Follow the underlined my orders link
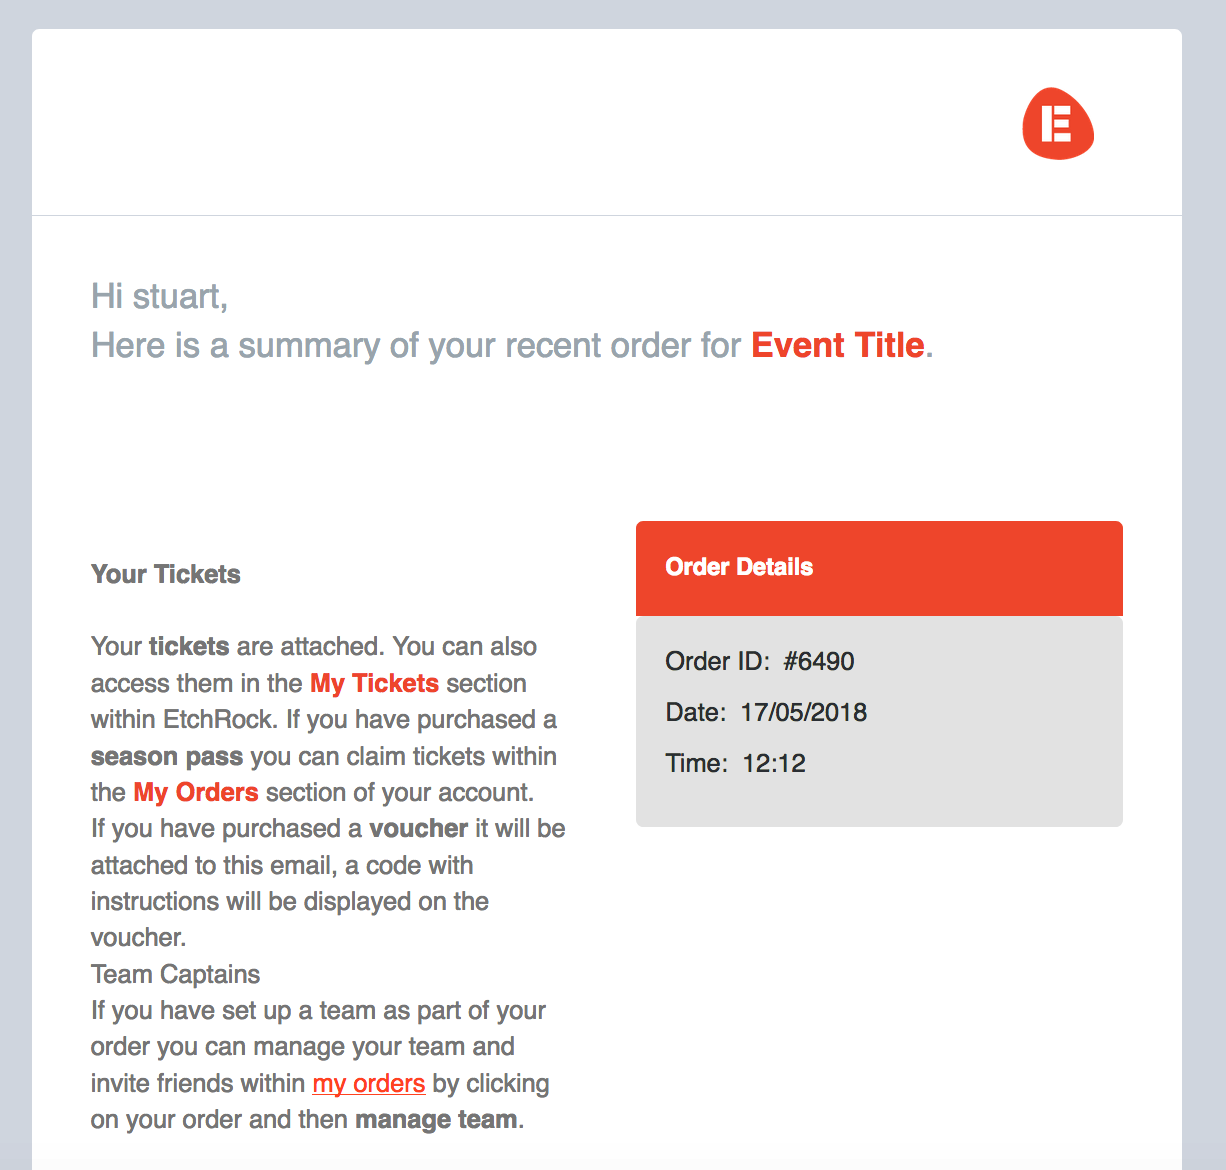 (x=368, y=1083)
